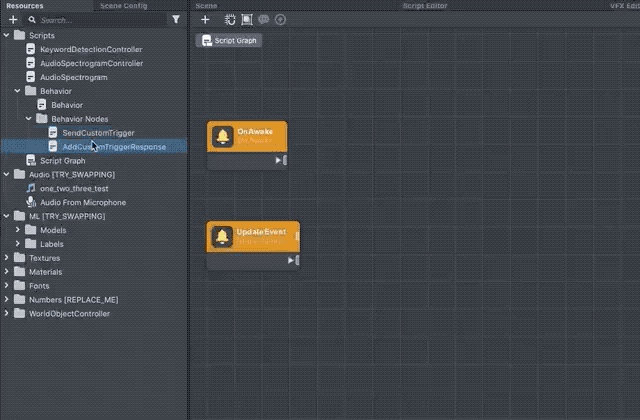Viewport: 640px width, 420px height.
Task: Click the OnAwake node output port arrow
Action: coord(280,160)
